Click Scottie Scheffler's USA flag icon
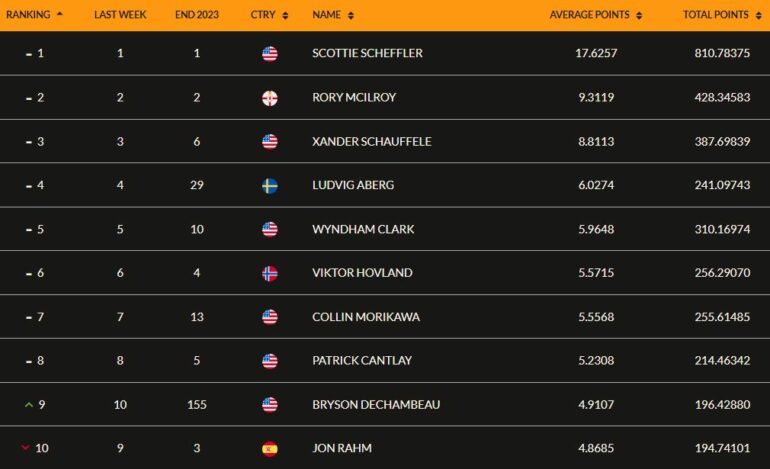This screenshot has height=469, width=770. (270, 54)
